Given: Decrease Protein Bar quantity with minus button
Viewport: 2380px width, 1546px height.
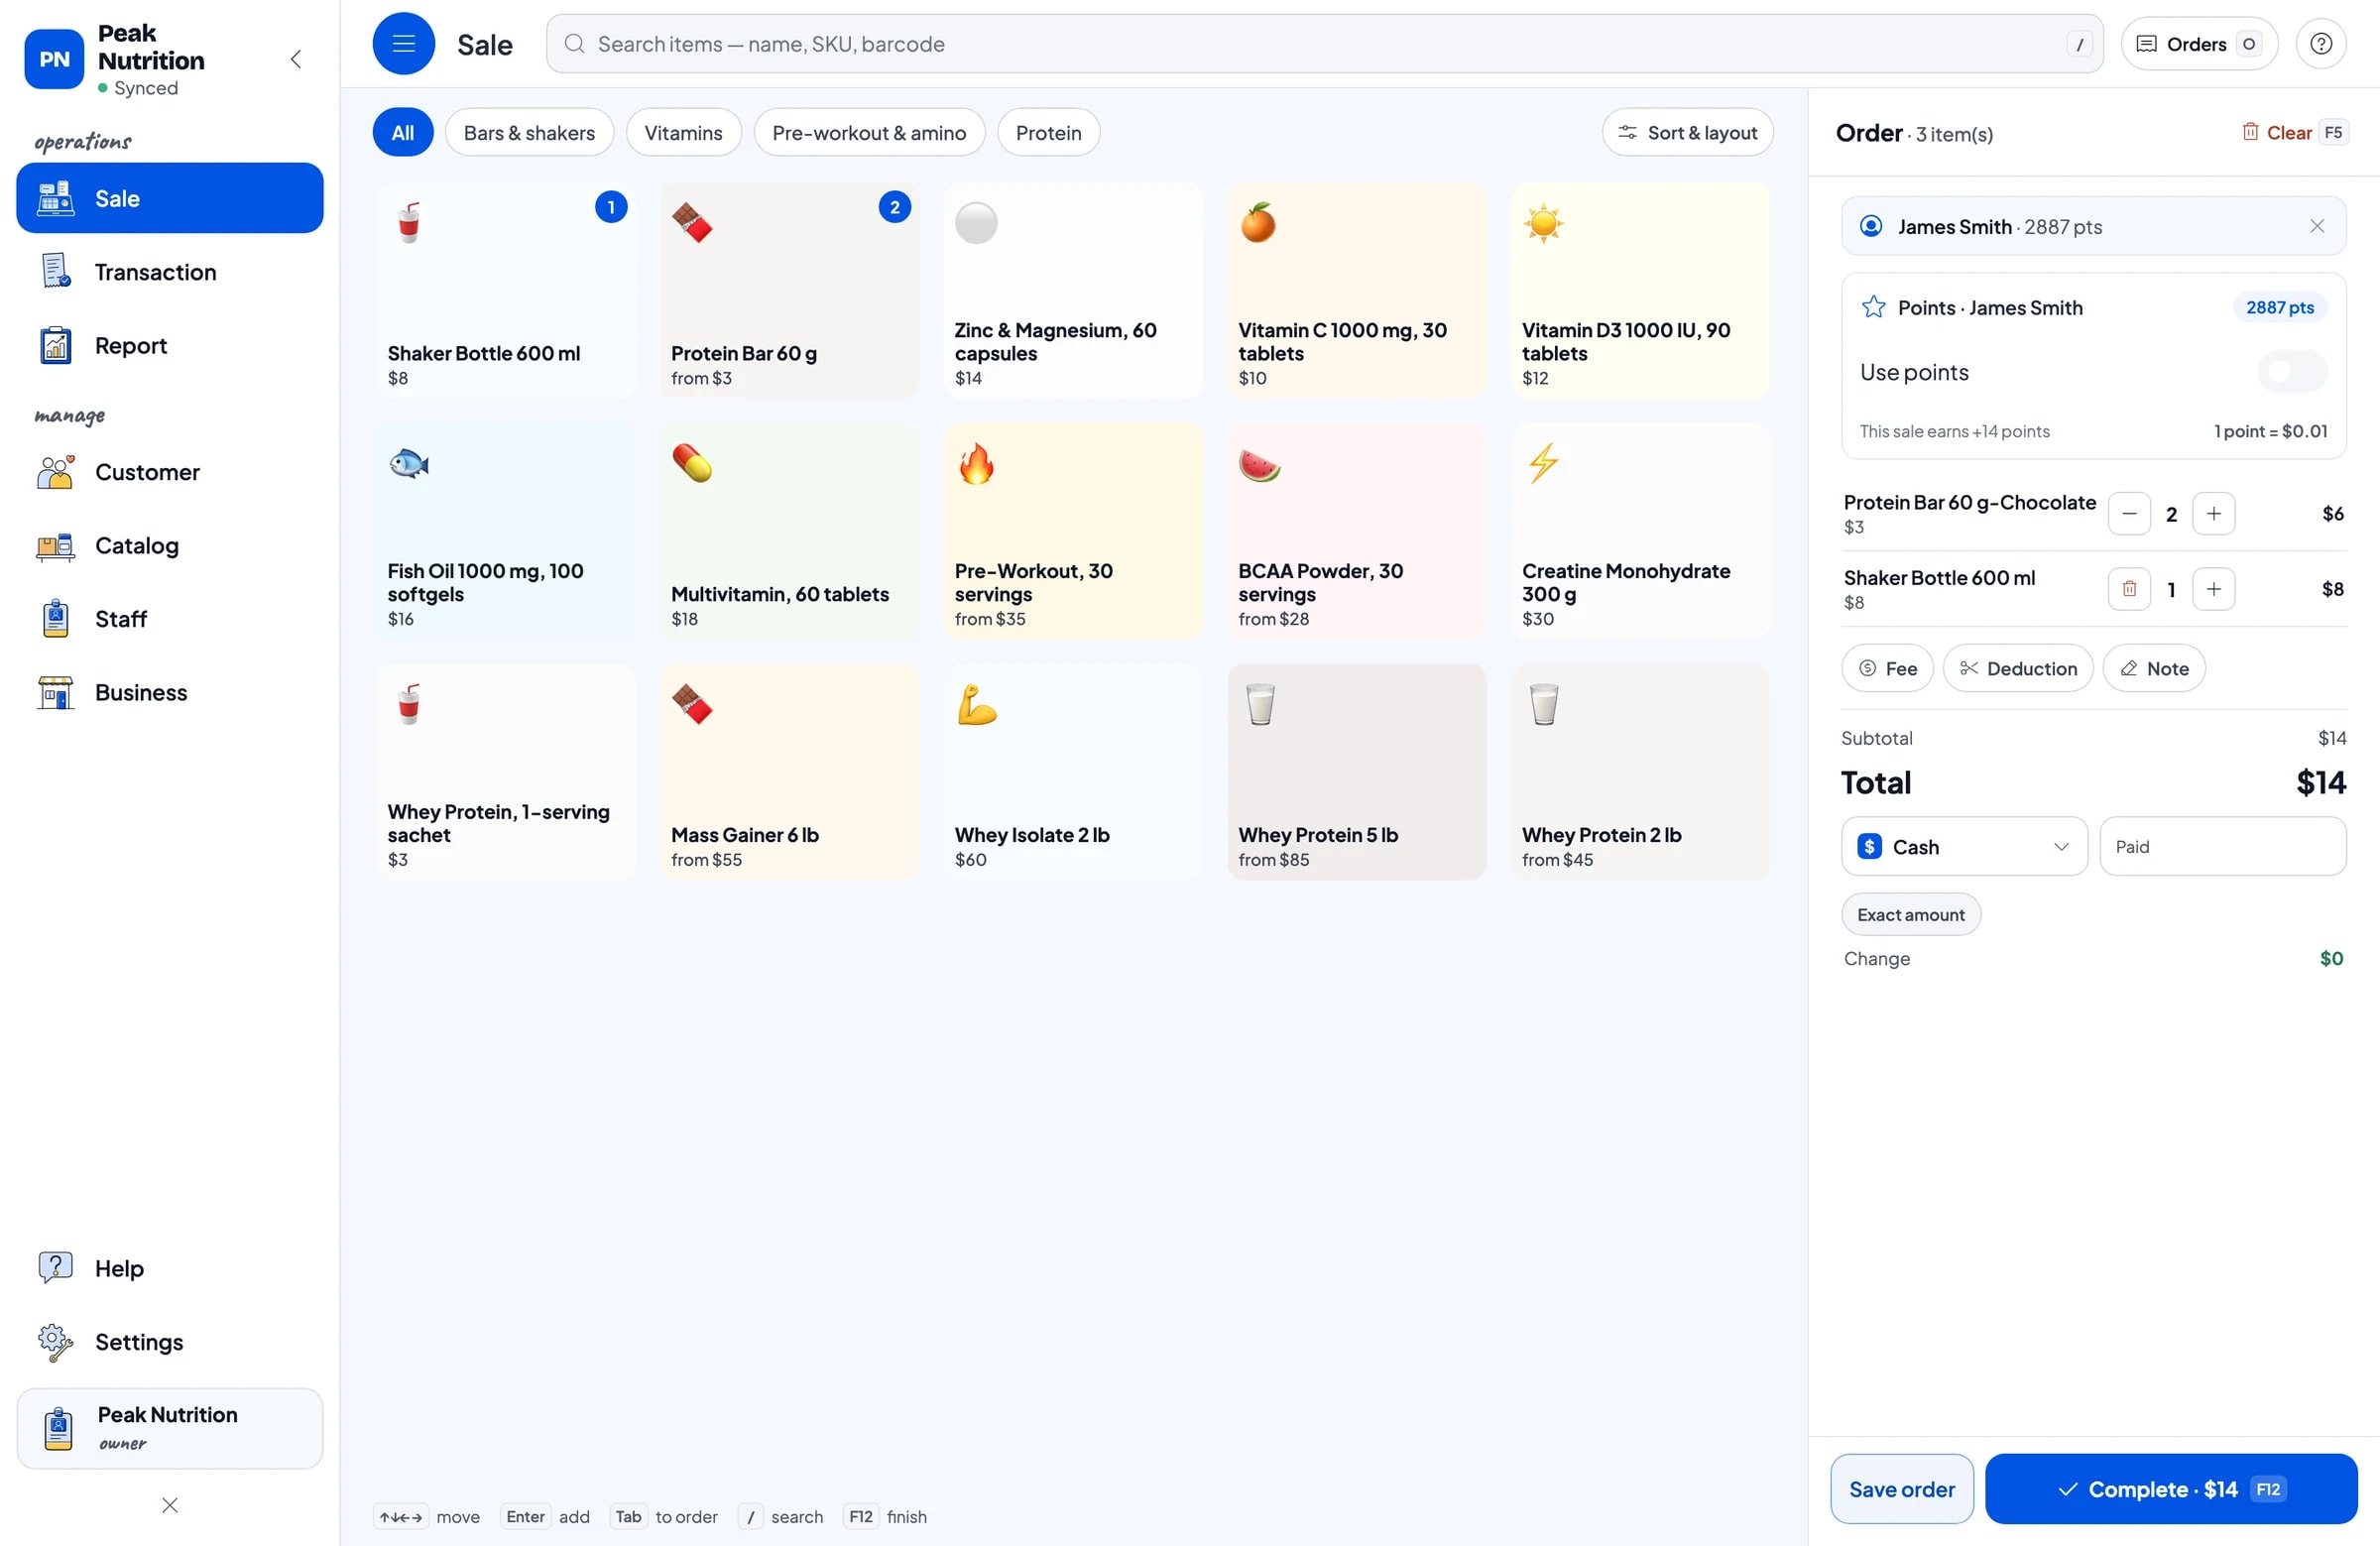Looking at the screenshot, I should (2128, 514).
